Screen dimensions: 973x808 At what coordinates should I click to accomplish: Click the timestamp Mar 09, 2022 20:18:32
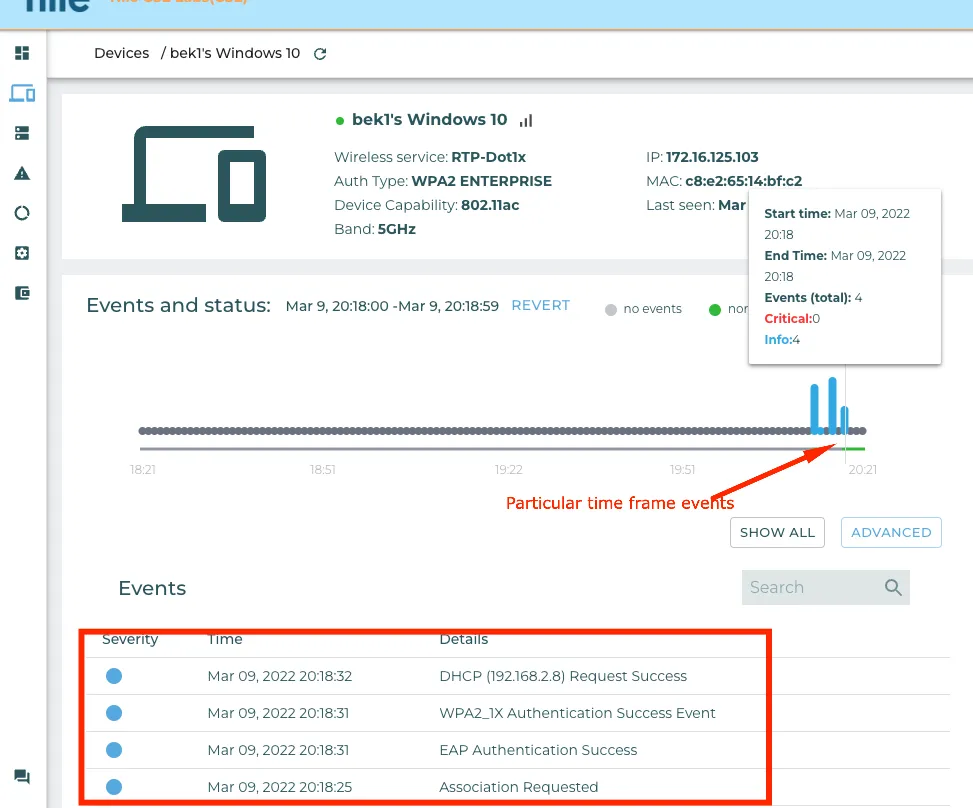280,676
